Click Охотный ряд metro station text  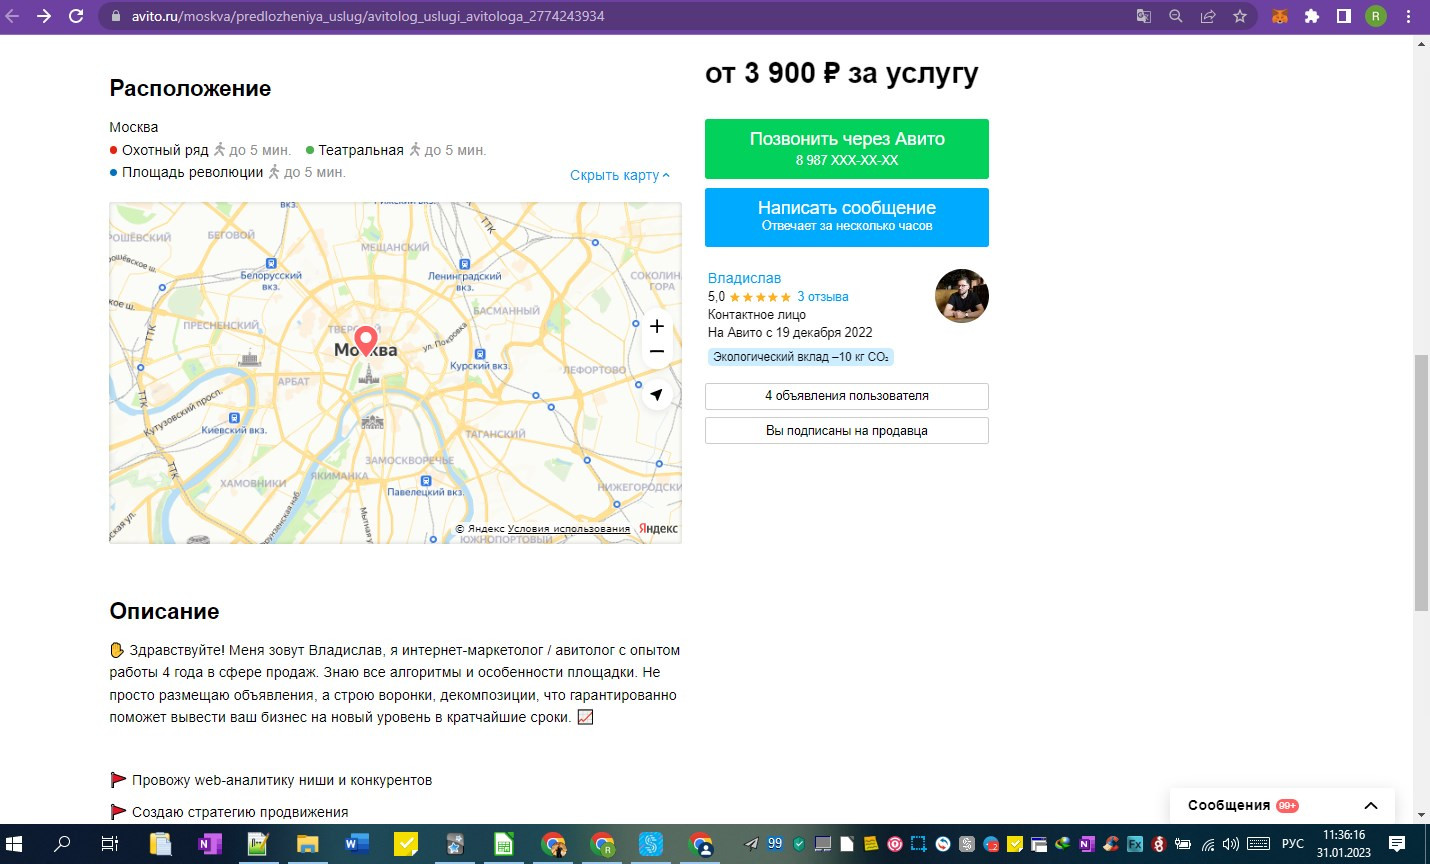tap(165, 150)
